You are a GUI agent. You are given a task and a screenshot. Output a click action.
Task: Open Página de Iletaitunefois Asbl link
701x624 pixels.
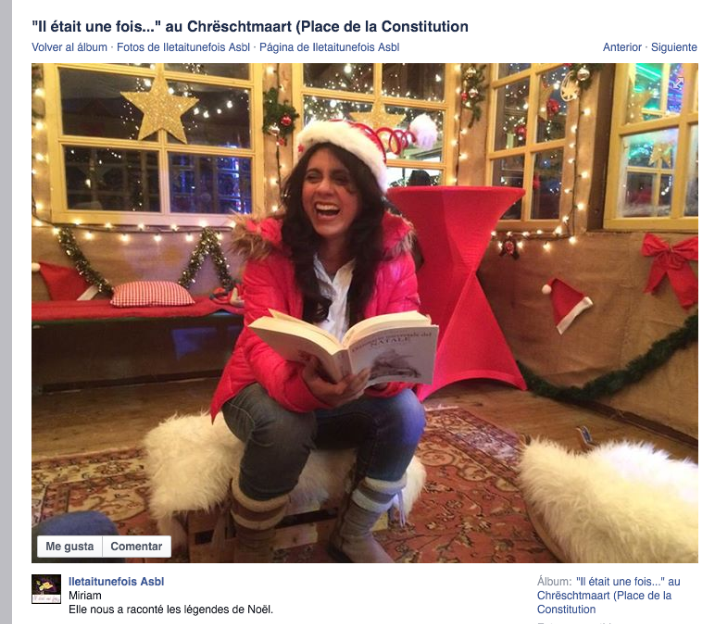coord(329,47)
